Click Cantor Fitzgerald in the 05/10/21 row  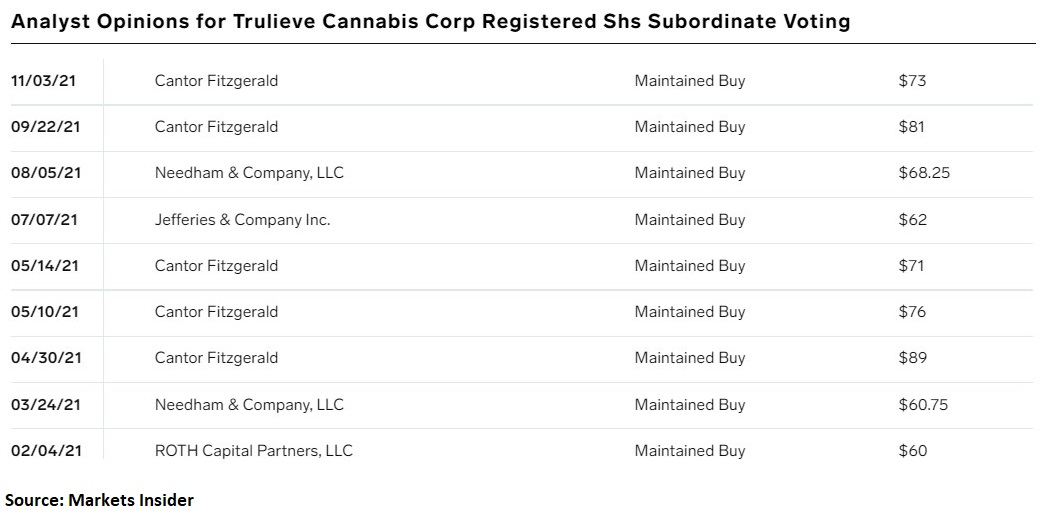pyautogui.click(x=216, y=311)
